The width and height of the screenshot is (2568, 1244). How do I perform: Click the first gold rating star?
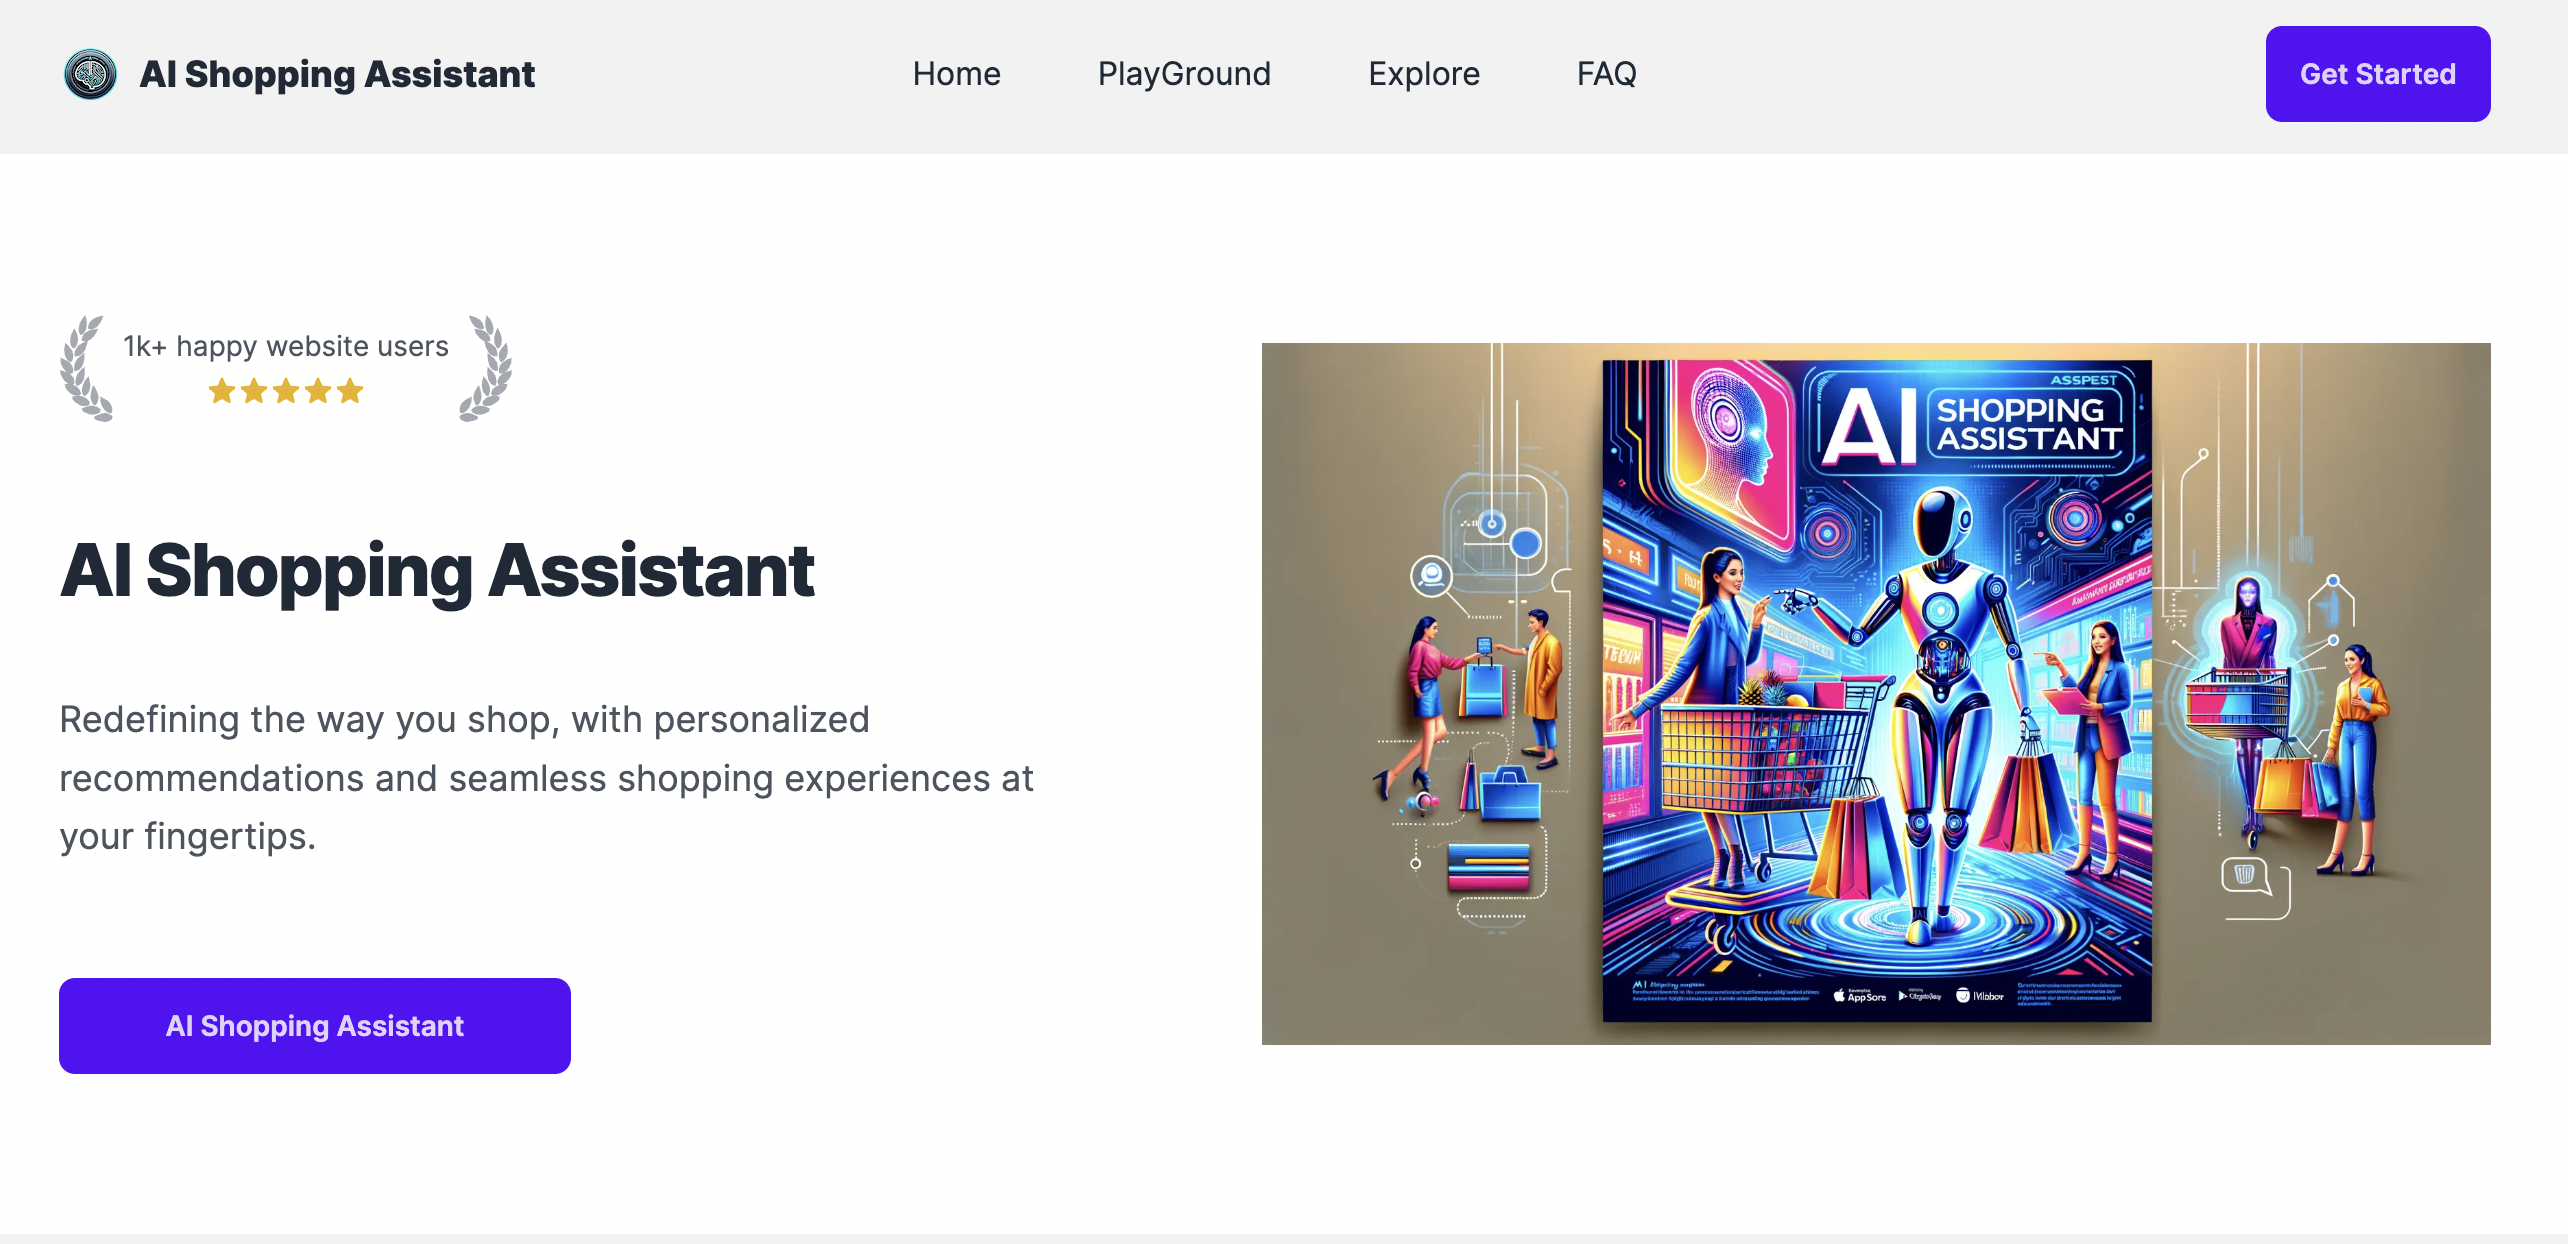pos(222,391)
